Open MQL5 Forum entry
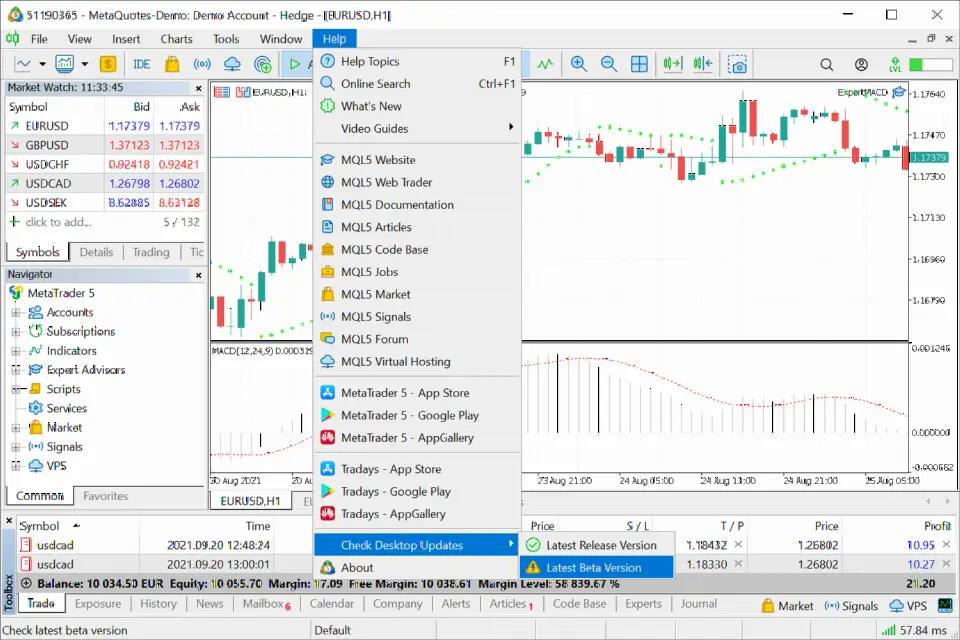This screenshot has height=640, width=960. [x=418, y=339]
